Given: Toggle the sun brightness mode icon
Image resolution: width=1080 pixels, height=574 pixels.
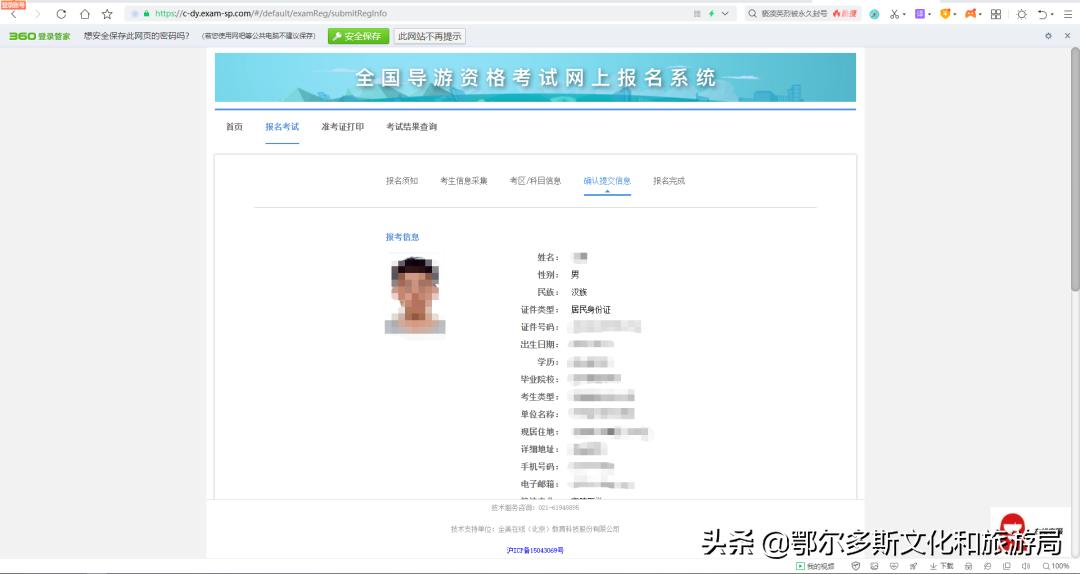Looking at the screenshot, I should (x=1021, y=14).
